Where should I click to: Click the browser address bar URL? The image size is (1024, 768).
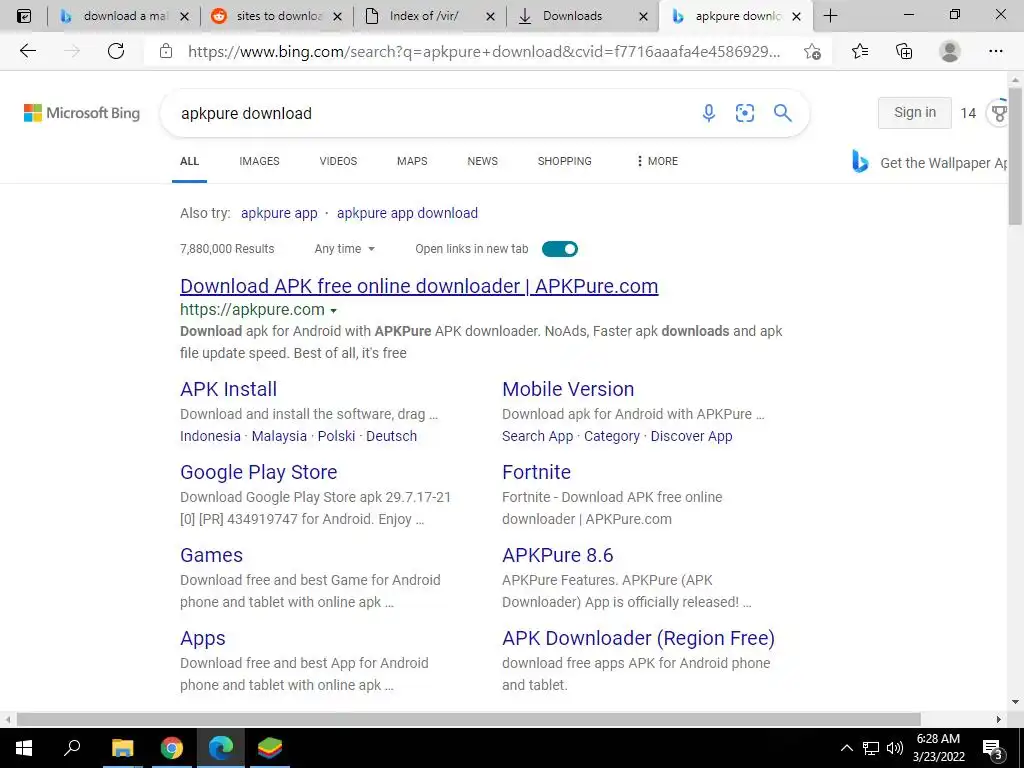483,51
